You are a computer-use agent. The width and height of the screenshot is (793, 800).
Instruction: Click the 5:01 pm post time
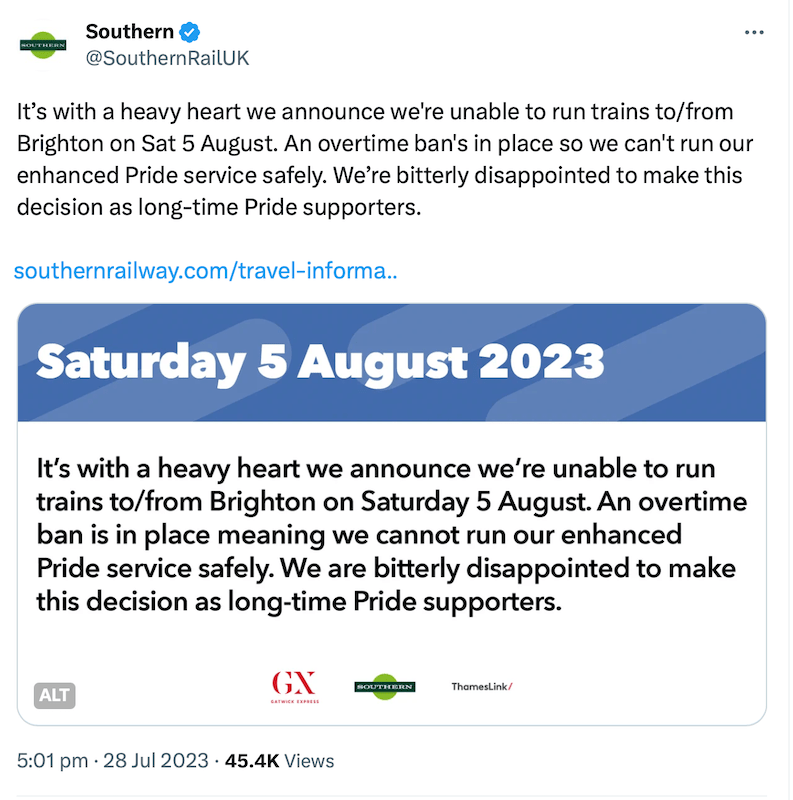tap(50, 761)
